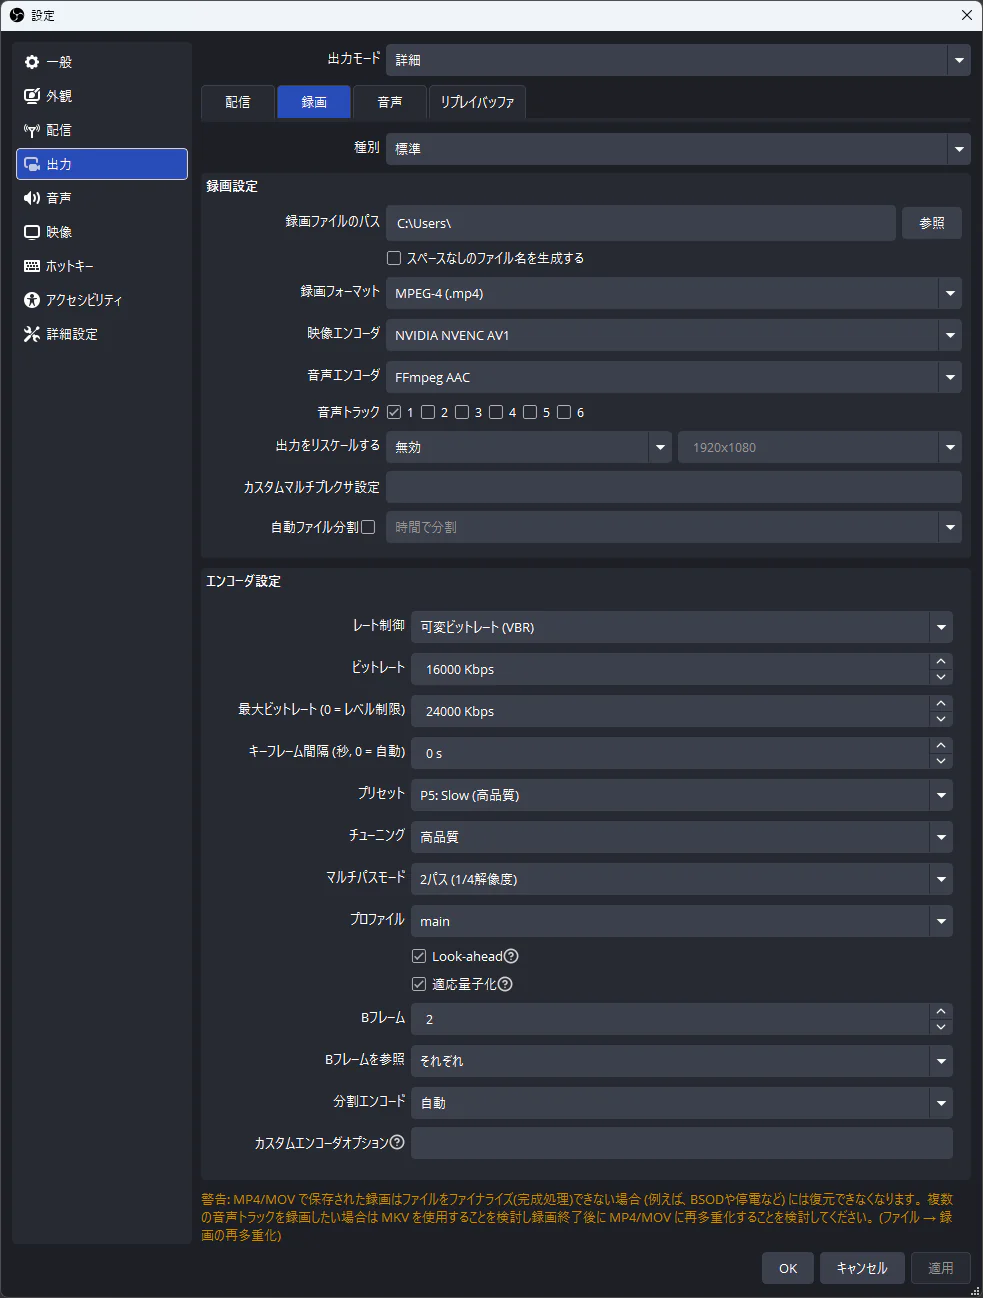The height and width of the screenshot is (1298, 983).
Task: Select the 音声 (Audio) sidebar section
Action: (60, 198)
